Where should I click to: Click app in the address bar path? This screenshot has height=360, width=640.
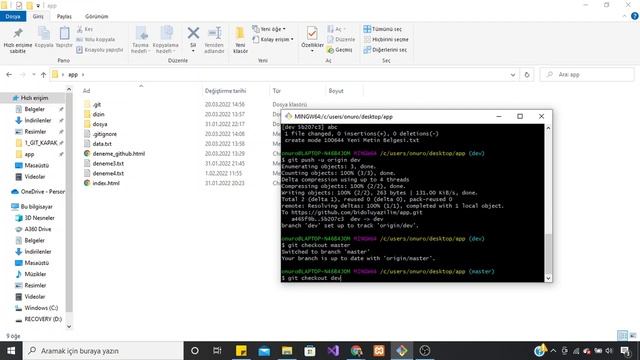pyautogui.click(x=73, y=75)
